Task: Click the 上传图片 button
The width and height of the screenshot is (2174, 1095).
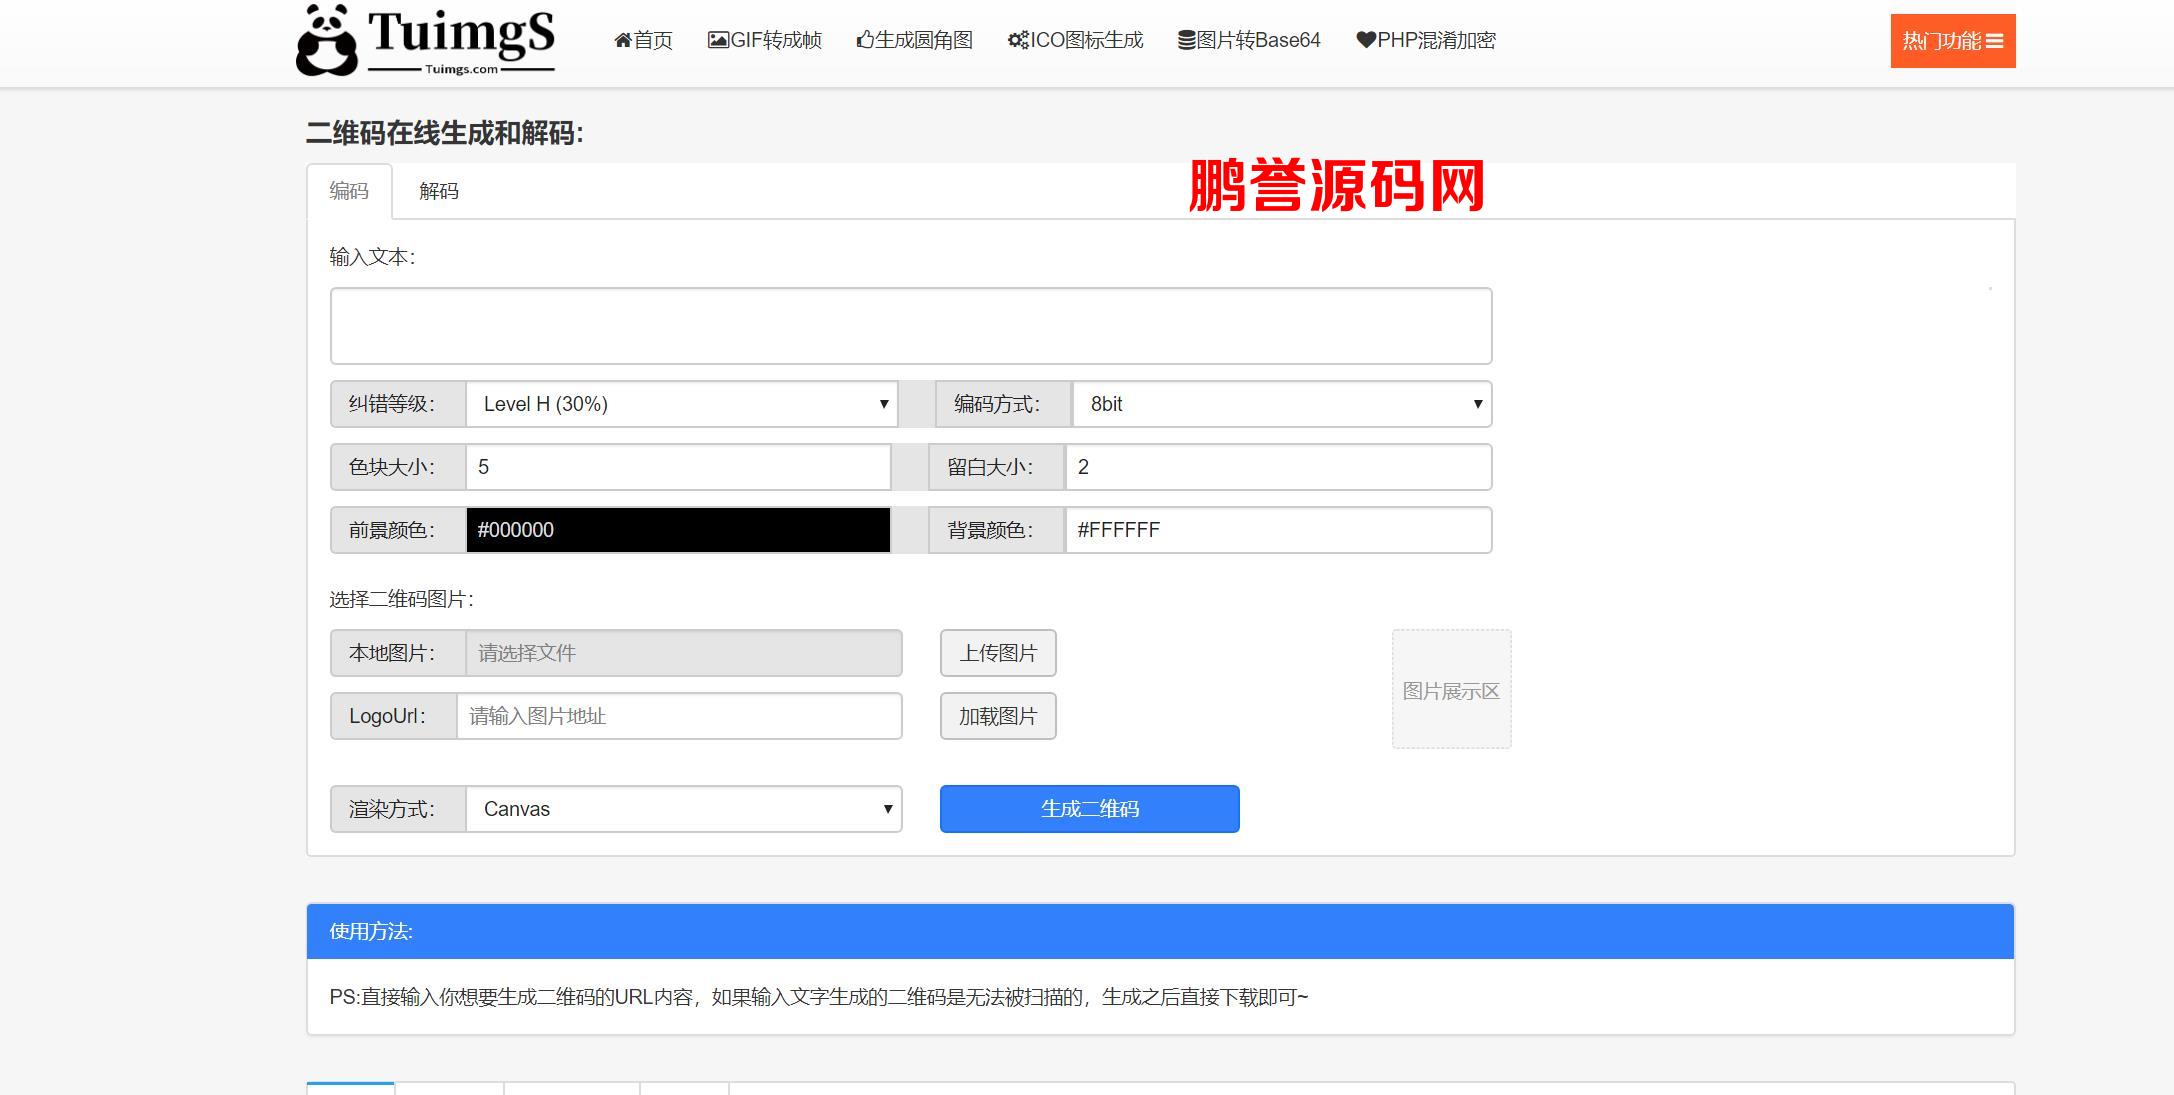Action: (998, 653)
